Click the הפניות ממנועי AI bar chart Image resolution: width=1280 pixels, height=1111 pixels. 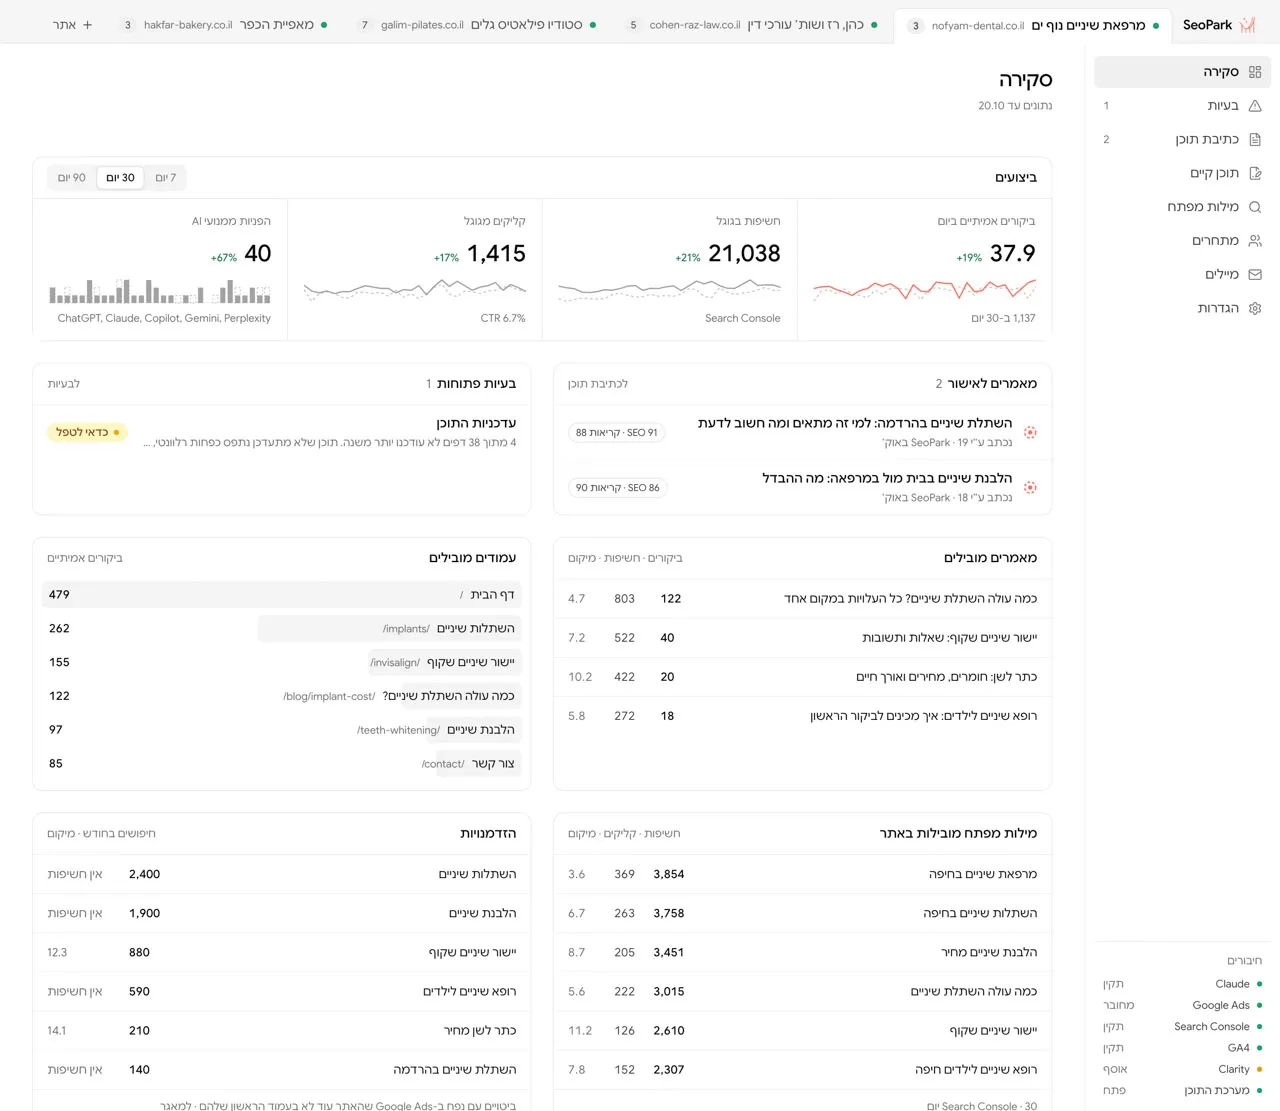pos(160,291)
